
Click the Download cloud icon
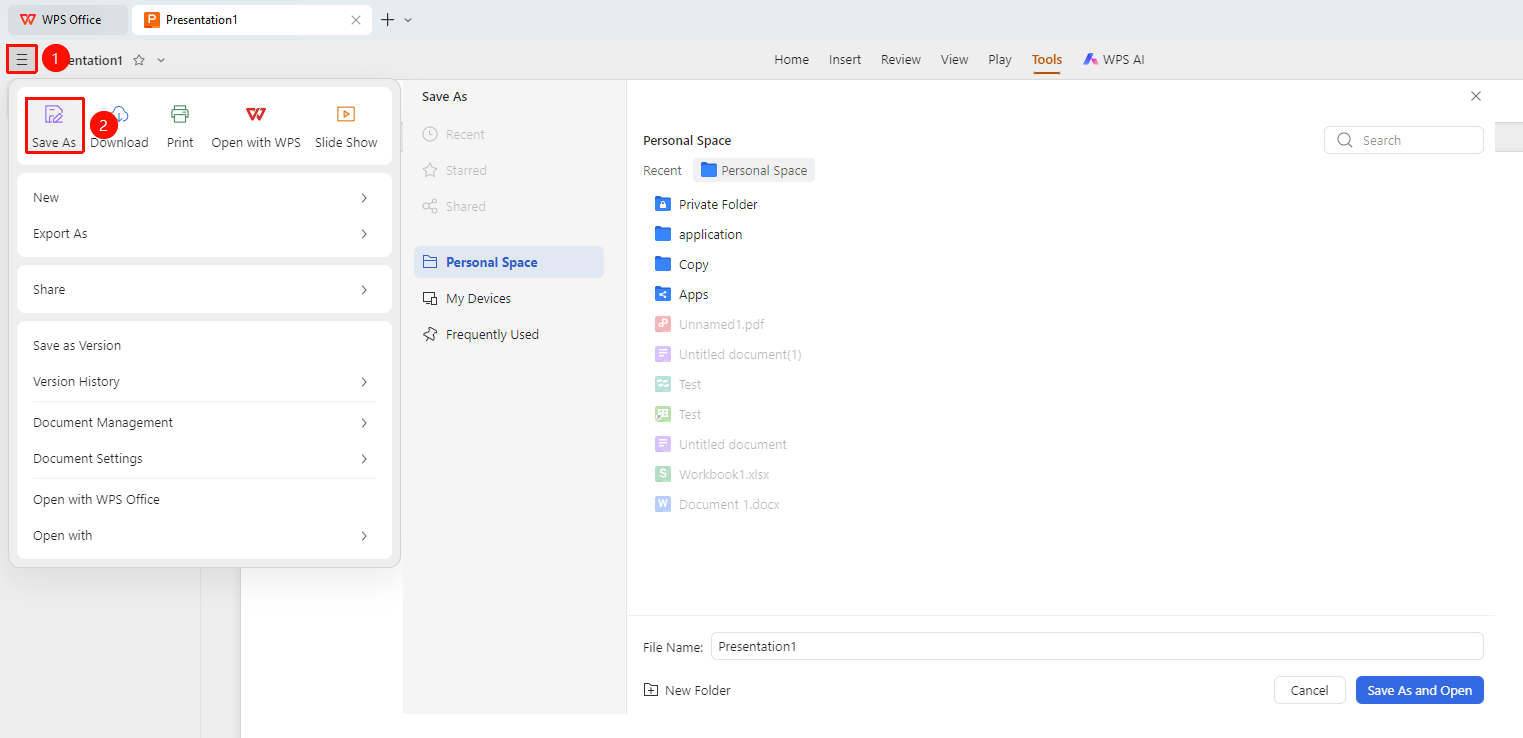(x=121, y=114)
